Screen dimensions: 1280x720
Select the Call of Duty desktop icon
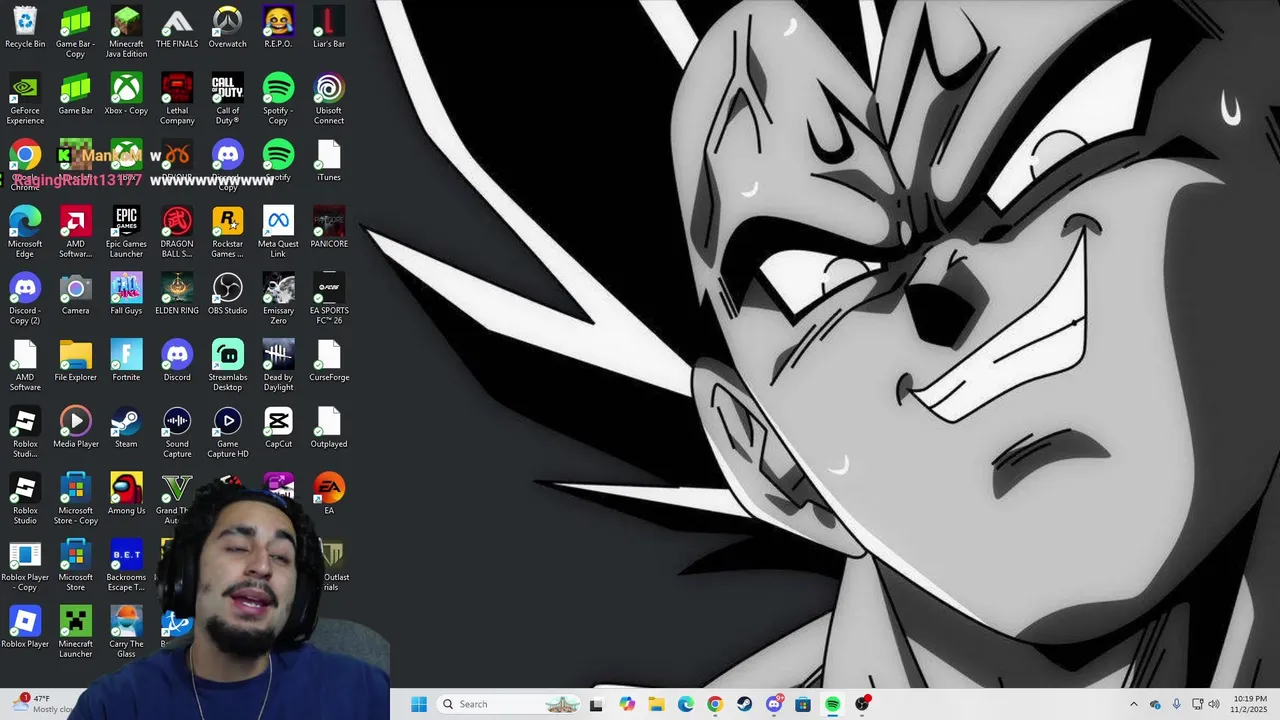coord(227,99)
